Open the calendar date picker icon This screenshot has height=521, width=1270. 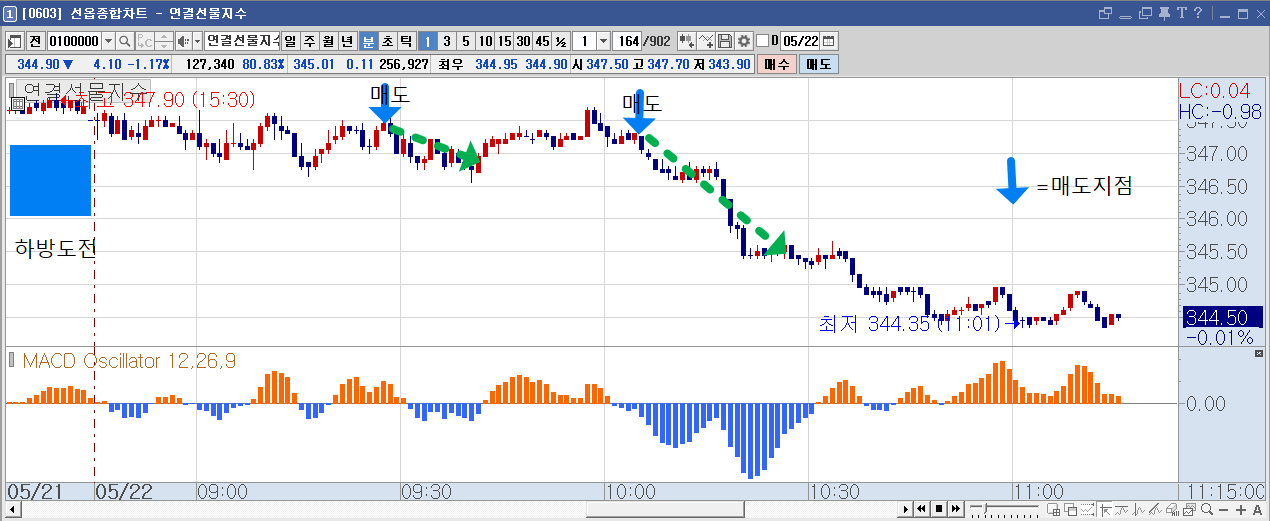coord(829,41)
